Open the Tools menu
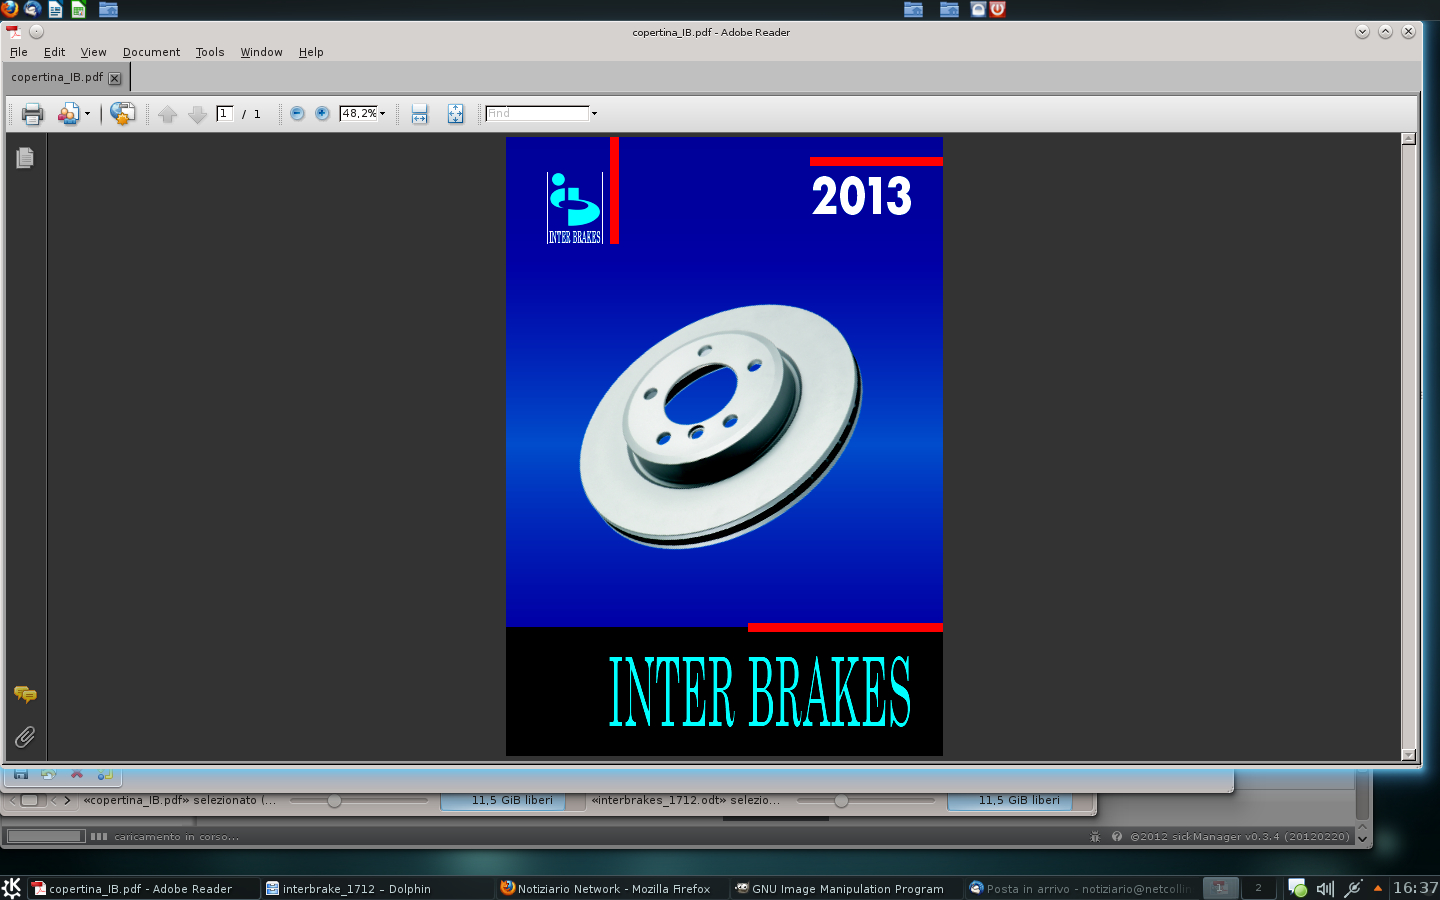Viewport: 1440px width, 900px height. click(210, 52)
